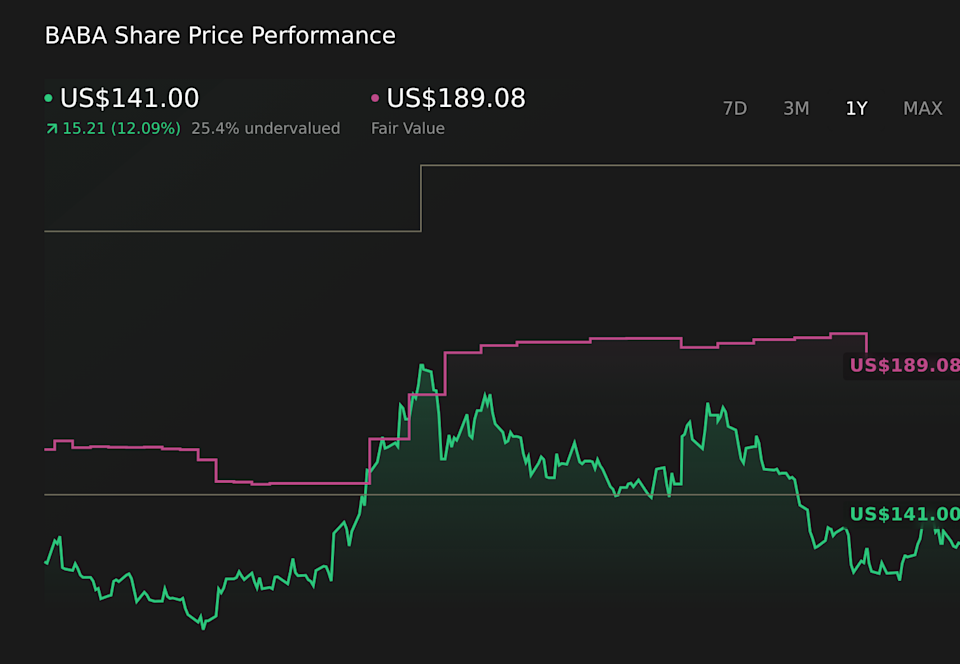The height and width of the screenshot is (664, 960).
Task: Click the pink fair value dot indicator
Action: (375, 98)
